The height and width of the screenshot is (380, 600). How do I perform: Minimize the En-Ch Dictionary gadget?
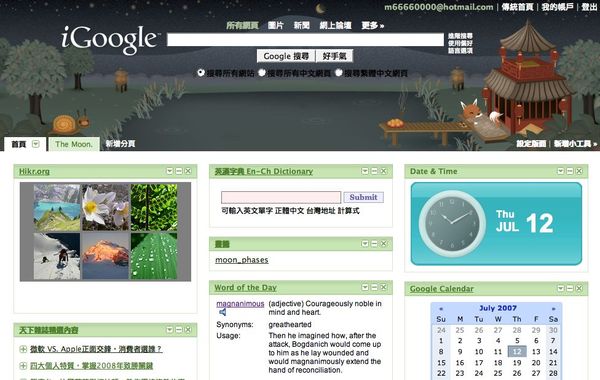[x=374, y=171]
